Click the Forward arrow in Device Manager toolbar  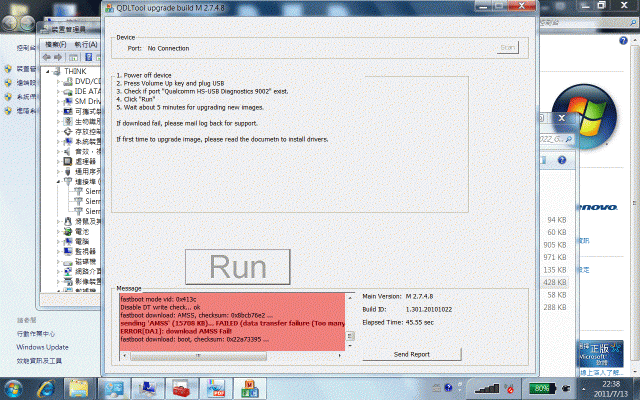[x=58, y=57]
